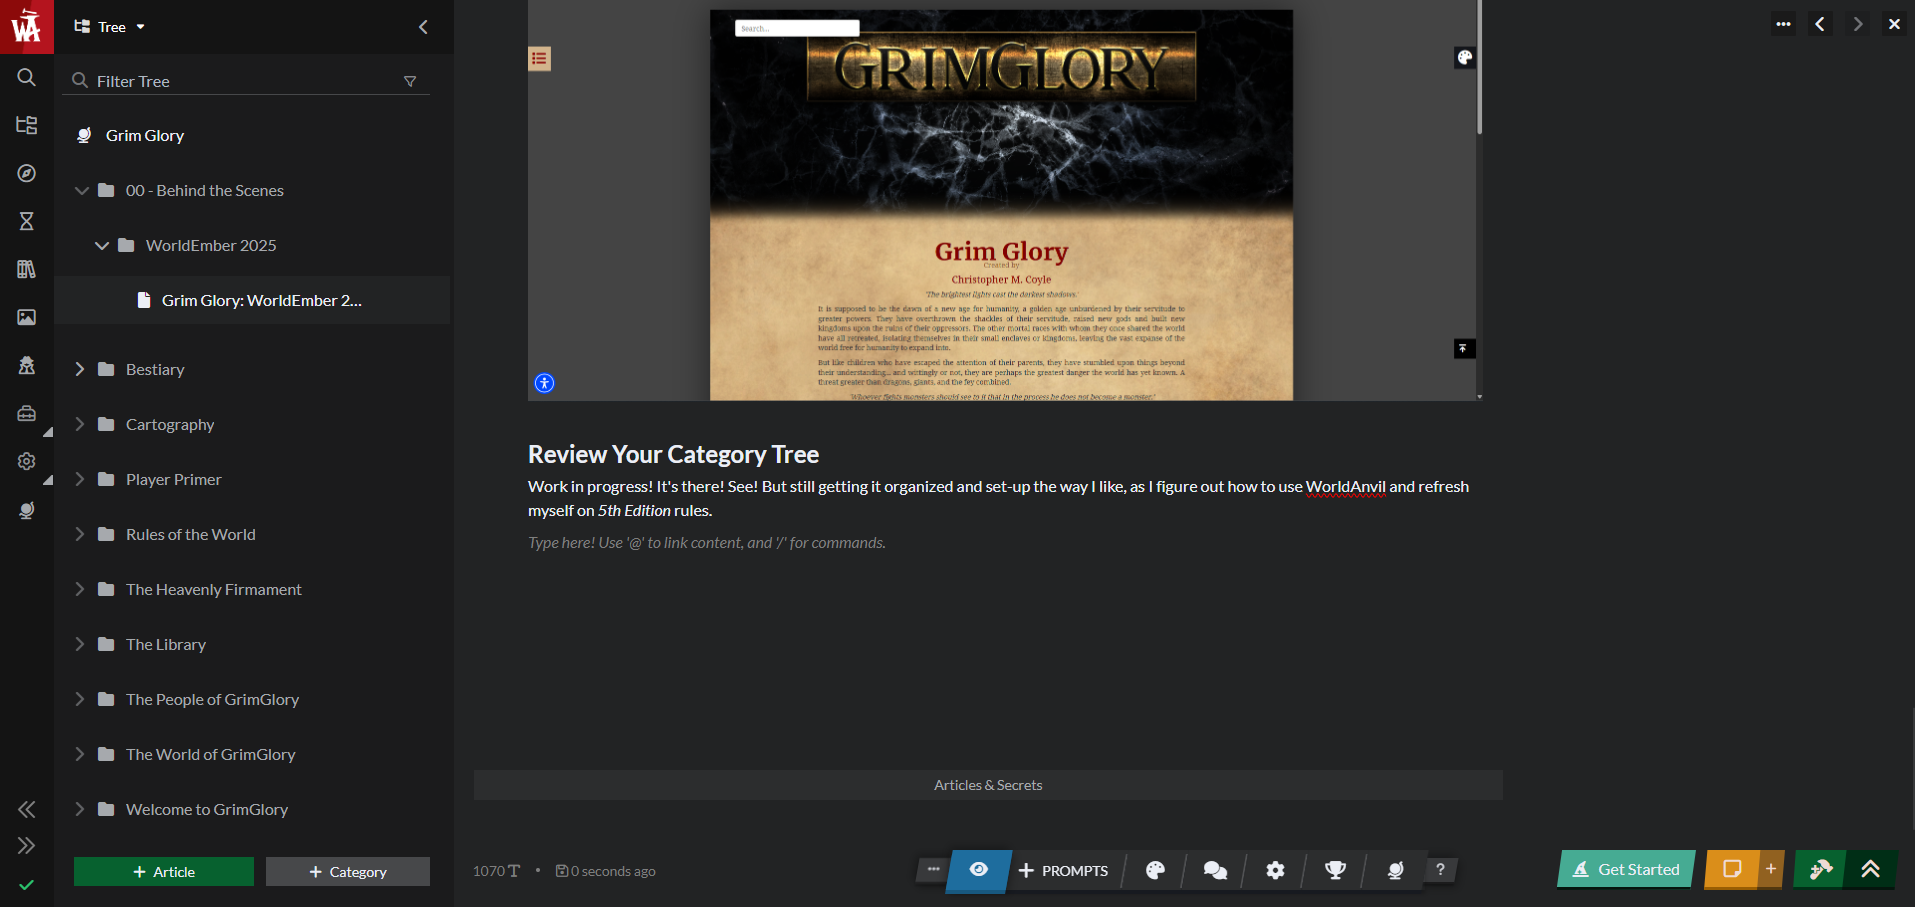The height and width of the screenshot is (907, 1915).
Task: Click the green + Article button
Action: [164, 872]
